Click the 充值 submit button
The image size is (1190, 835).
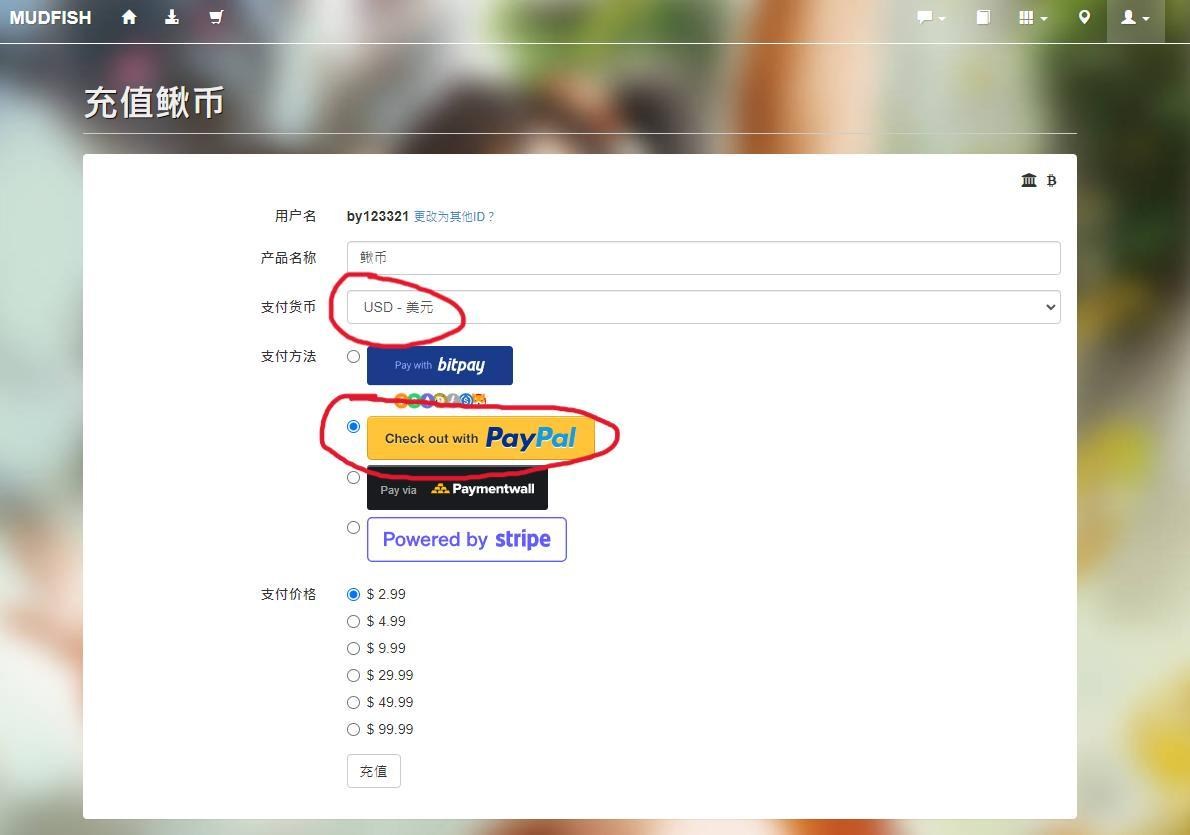point(373,771)
